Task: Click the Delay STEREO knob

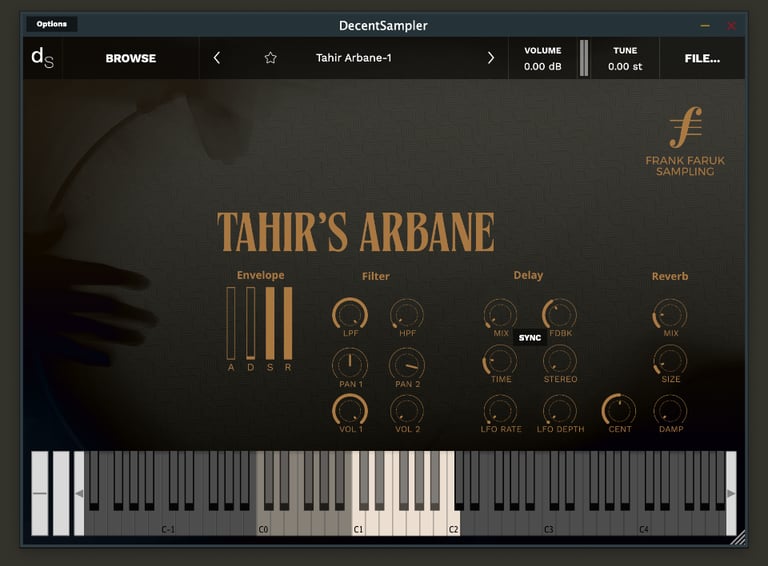Action: [559, 361]
